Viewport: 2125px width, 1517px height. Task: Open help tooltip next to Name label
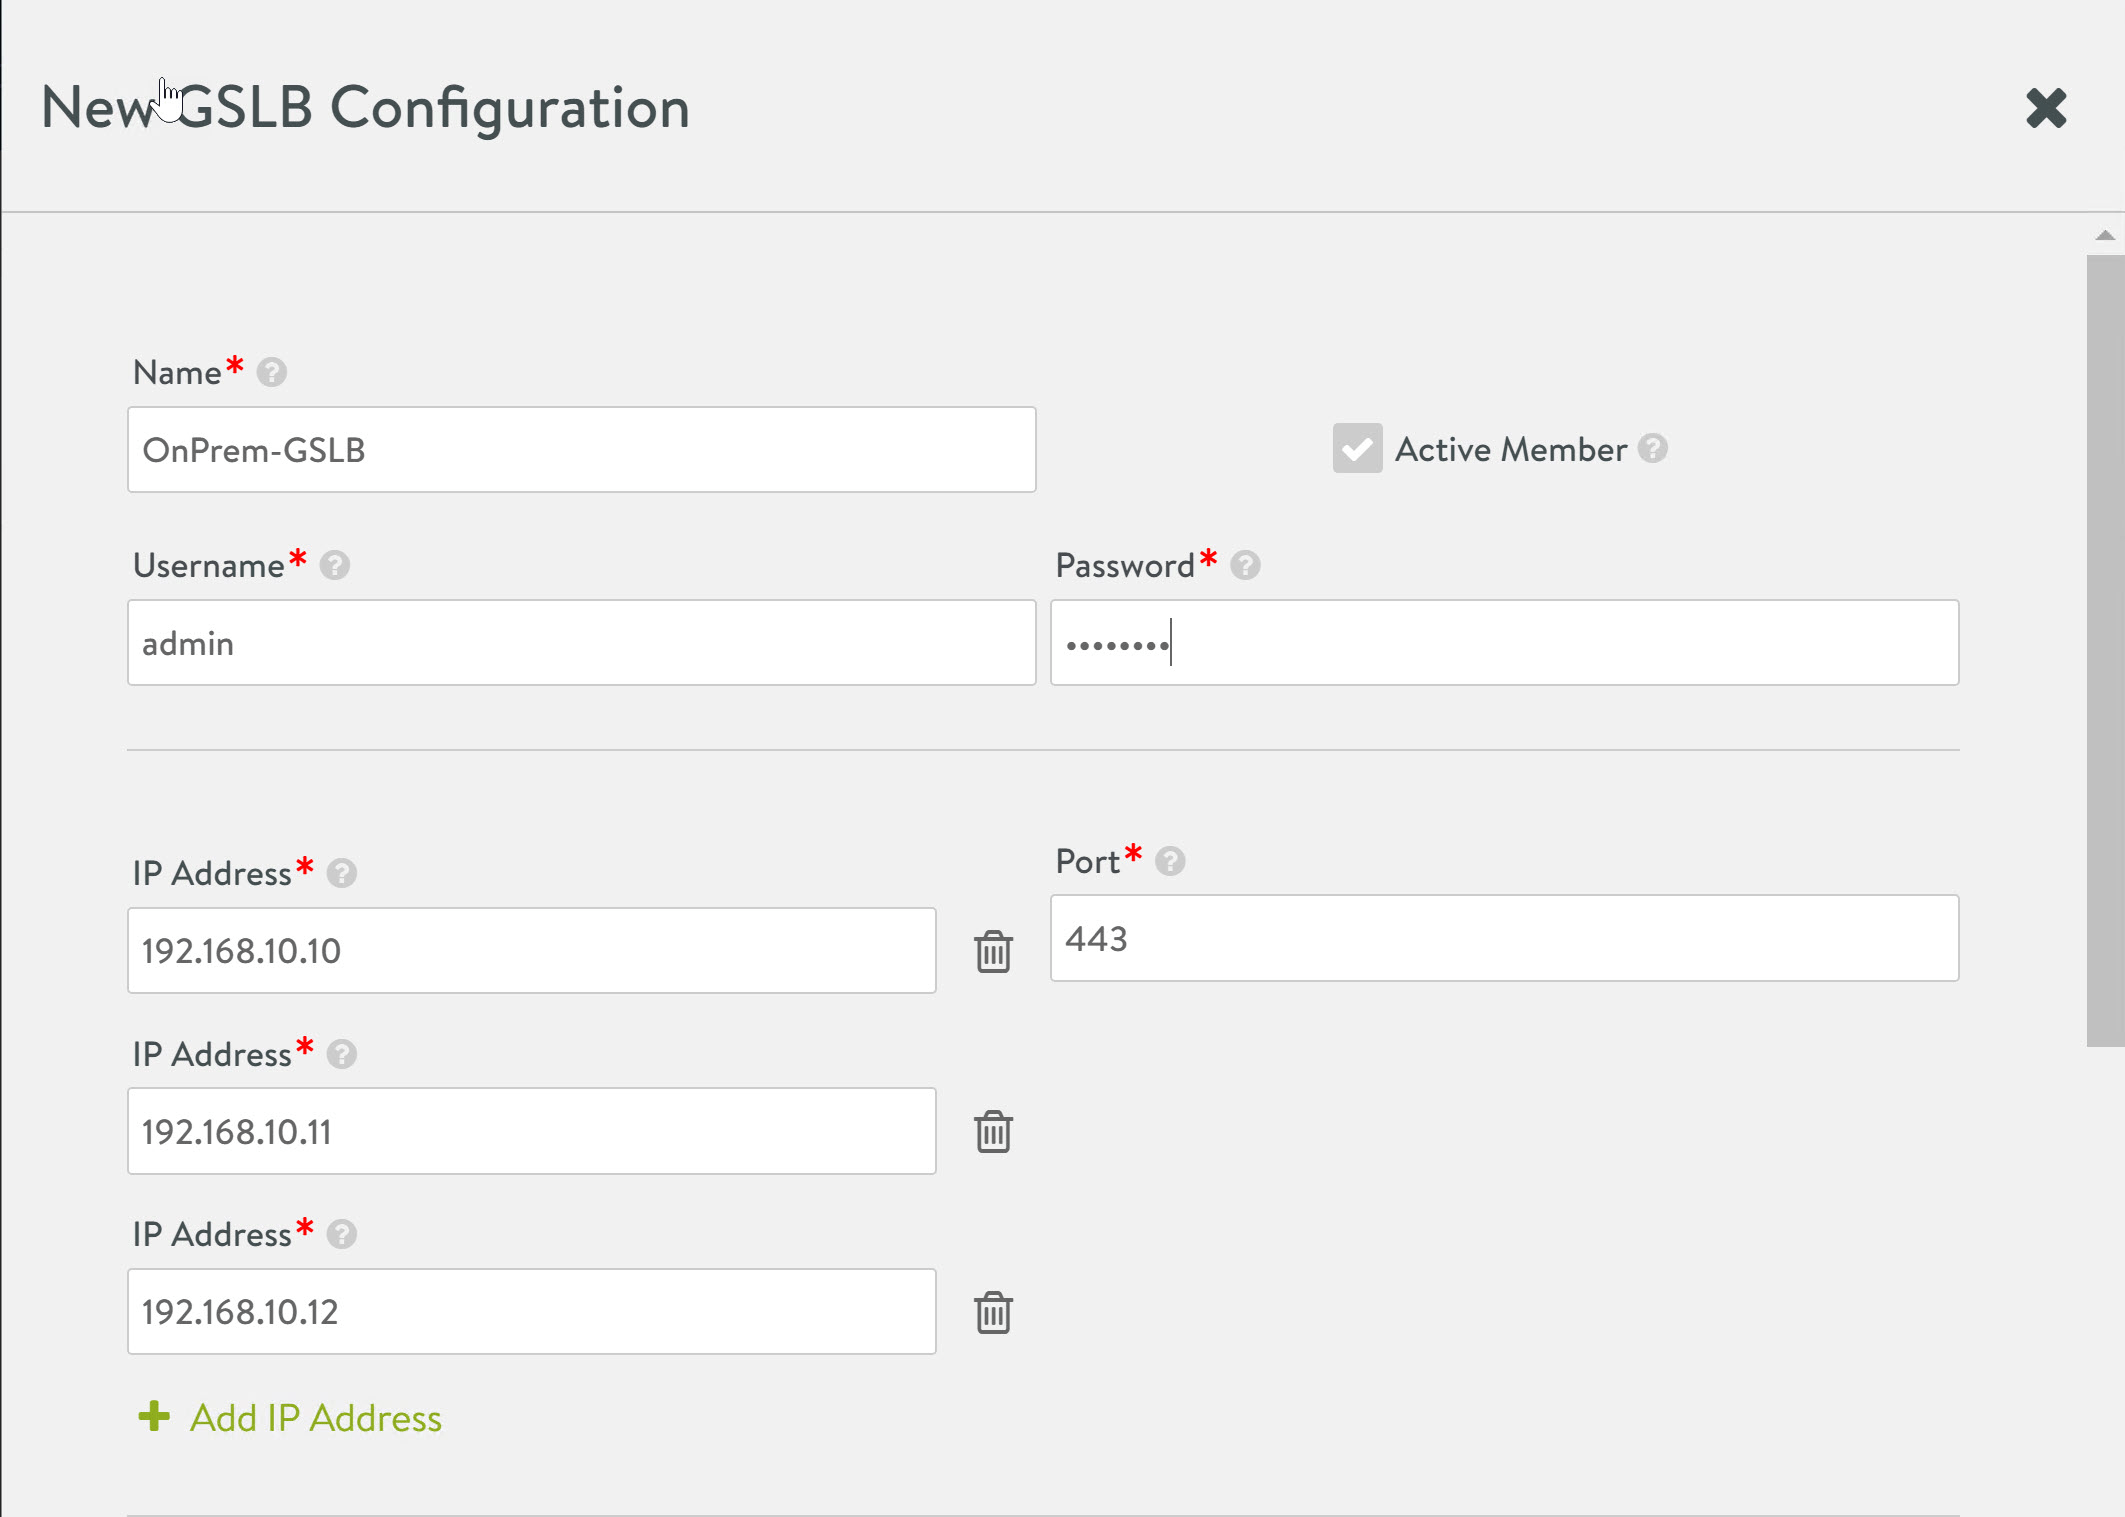[272, 373]
